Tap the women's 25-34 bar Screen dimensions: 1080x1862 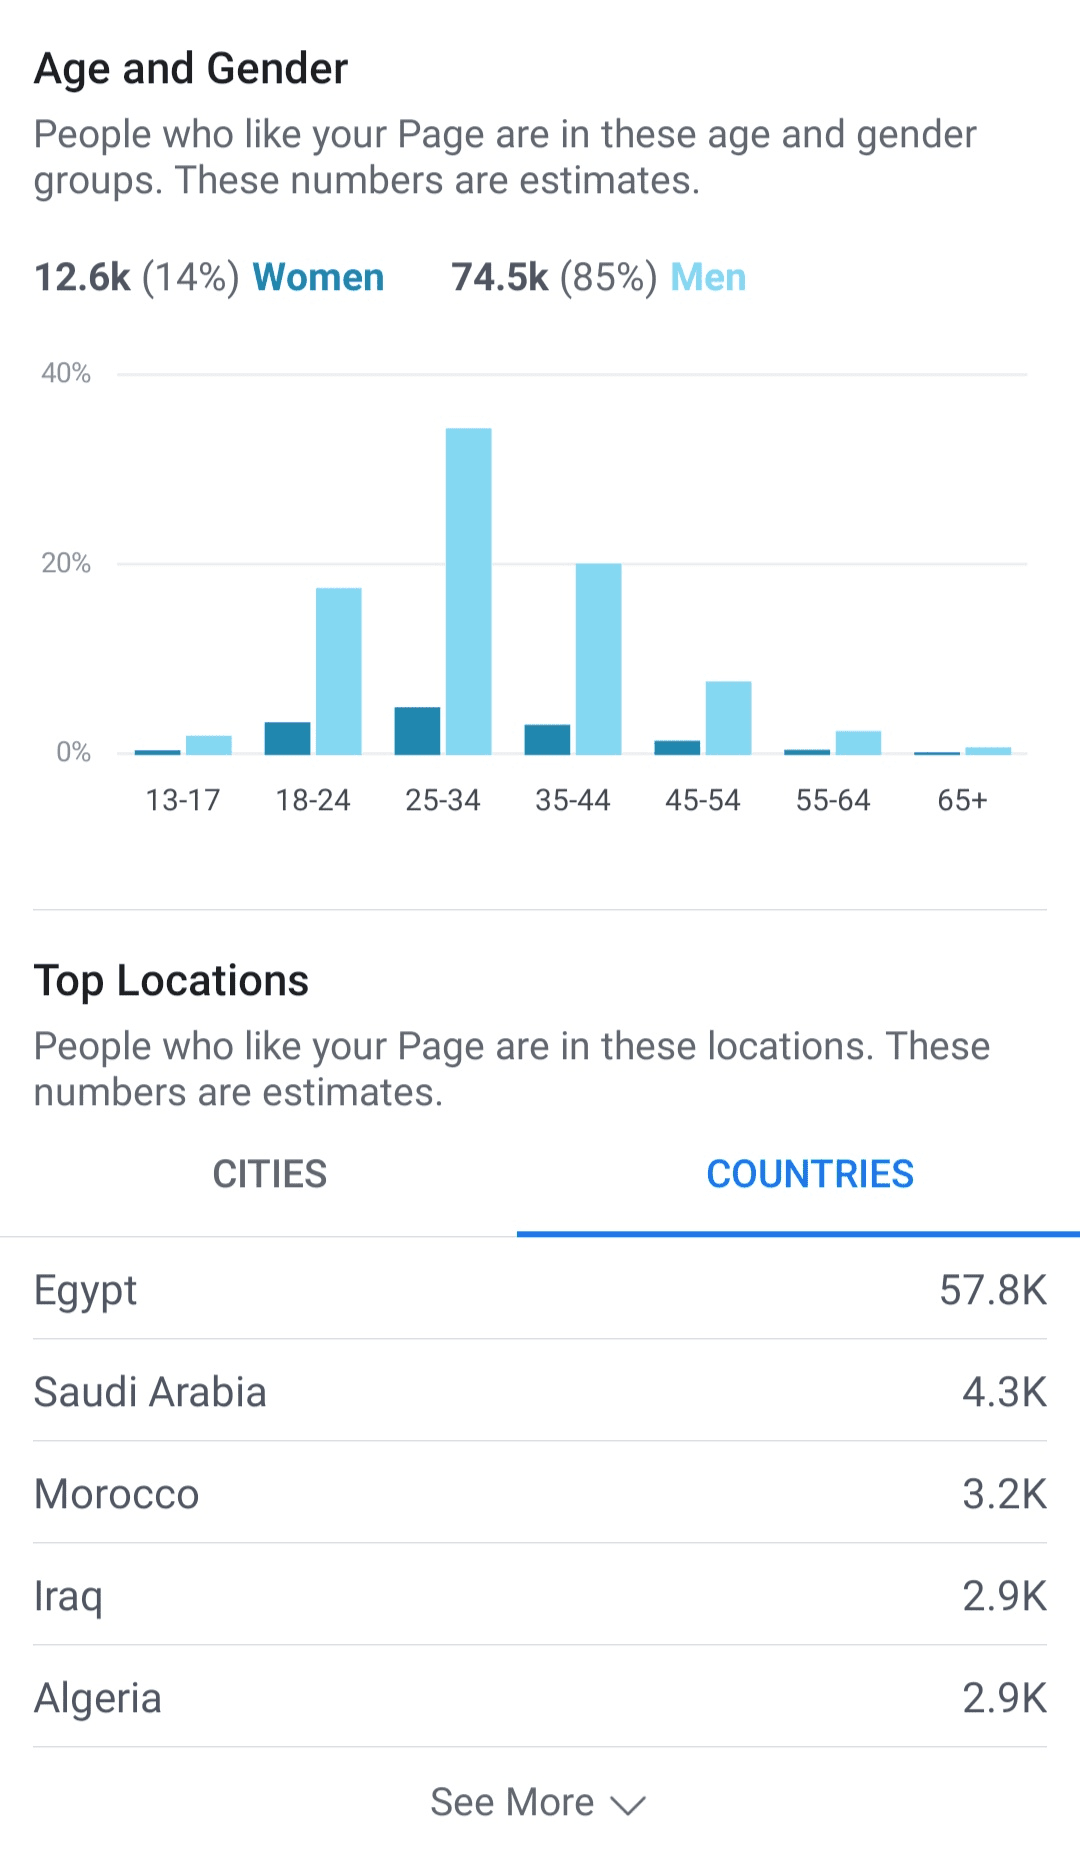click(417, 731)
